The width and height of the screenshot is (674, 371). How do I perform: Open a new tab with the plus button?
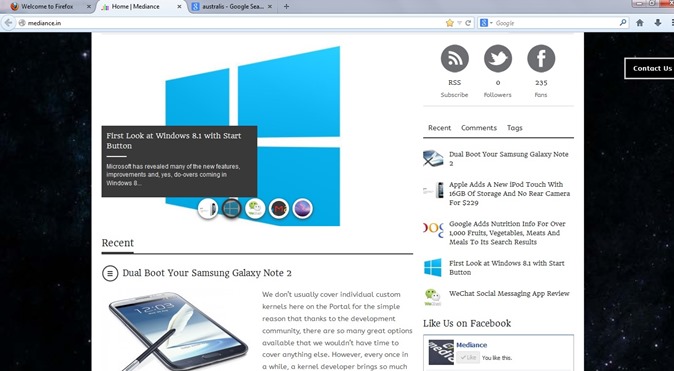click(286, 6)
